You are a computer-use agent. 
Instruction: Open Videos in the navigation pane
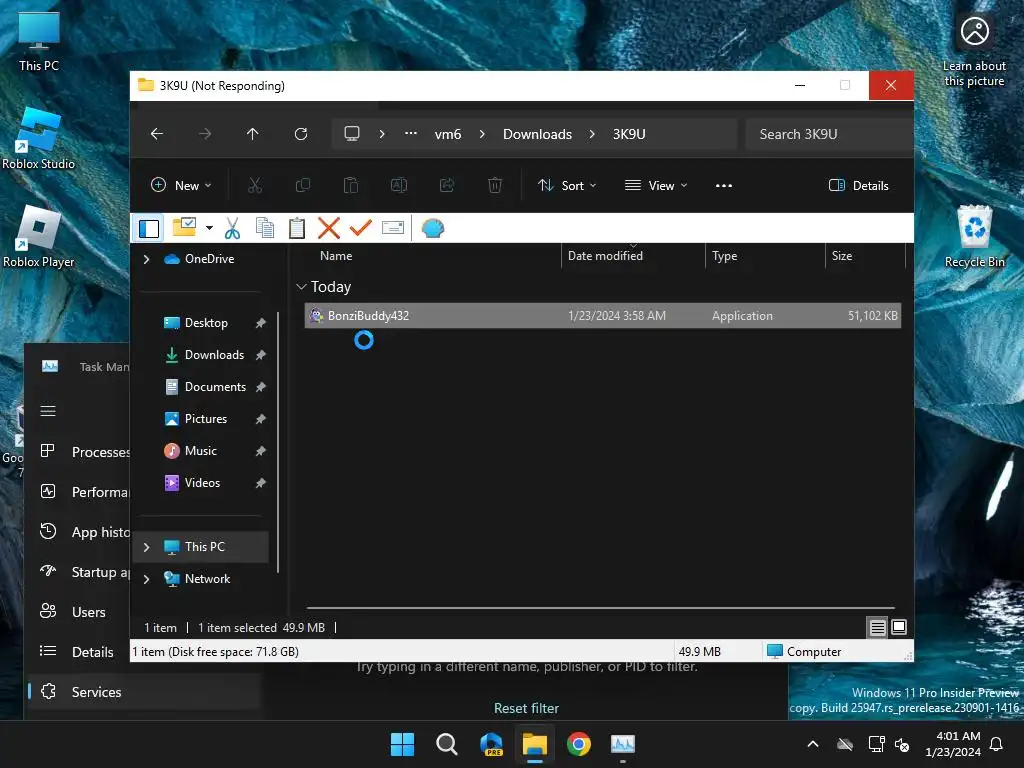coord(202,483)
